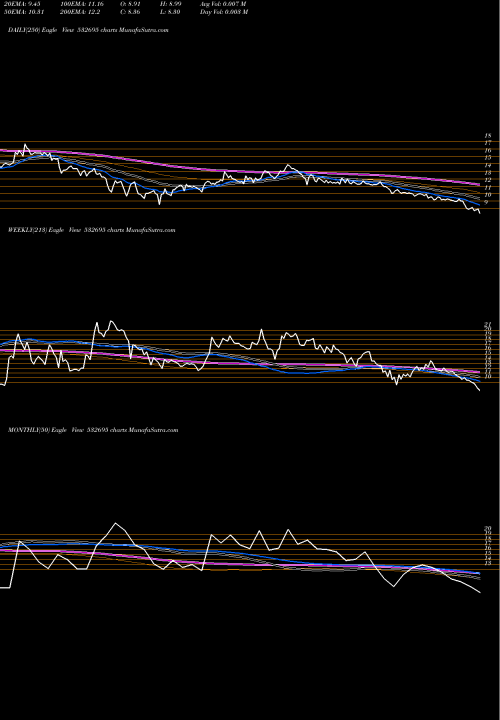Select the 100EMA: 11.16 reading
This screenshot has height=720, width=500.
tap(84, 4)
